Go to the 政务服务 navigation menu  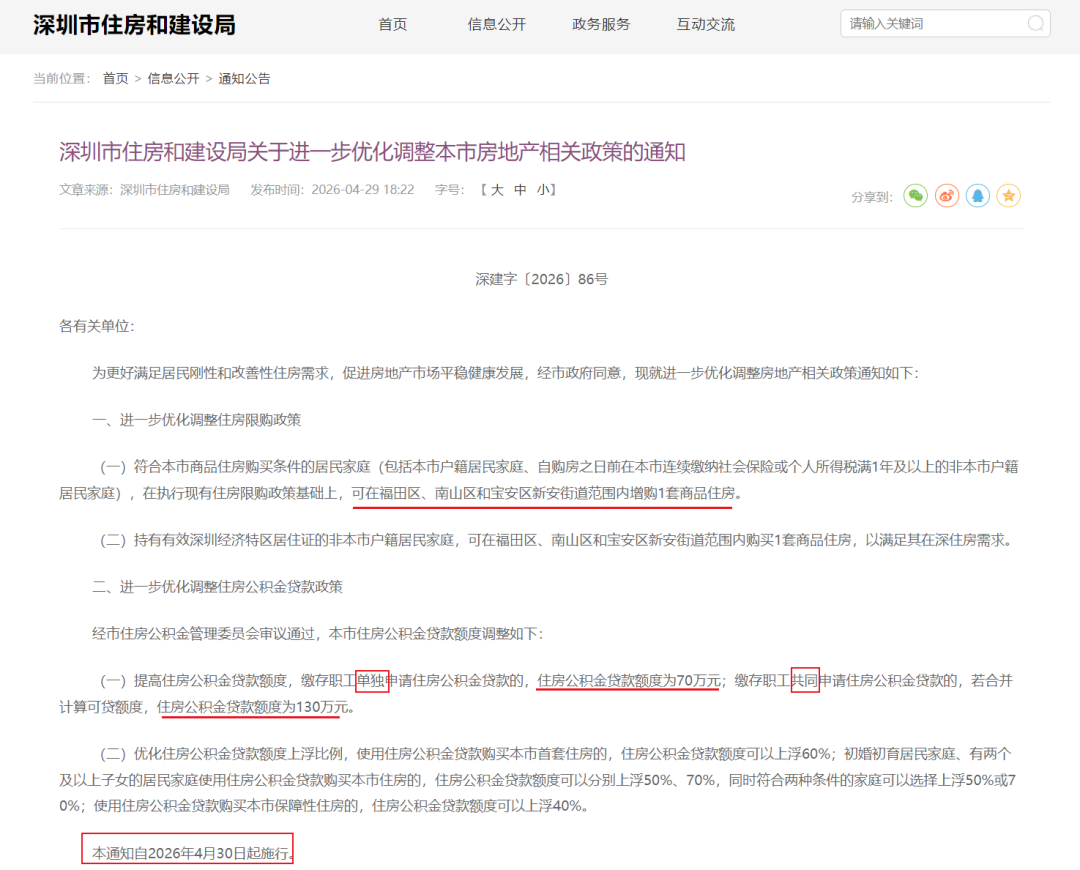click(x=601, y=25)
